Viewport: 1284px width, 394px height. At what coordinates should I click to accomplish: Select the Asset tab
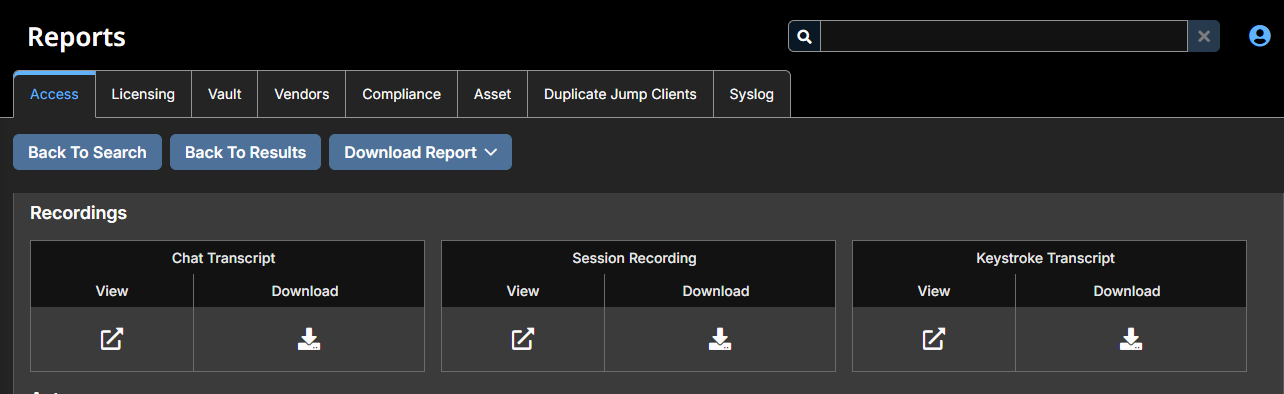tap(492, 94)
